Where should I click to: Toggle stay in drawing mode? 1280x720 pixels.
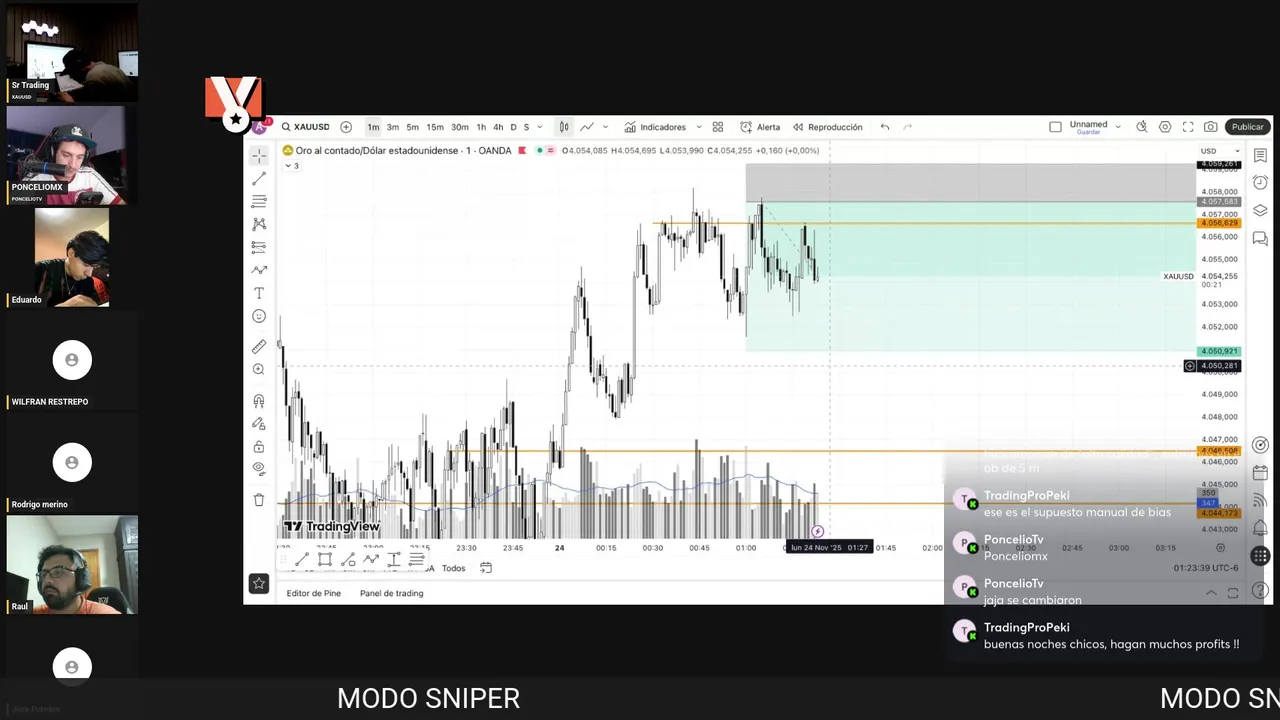coord(259,424)
